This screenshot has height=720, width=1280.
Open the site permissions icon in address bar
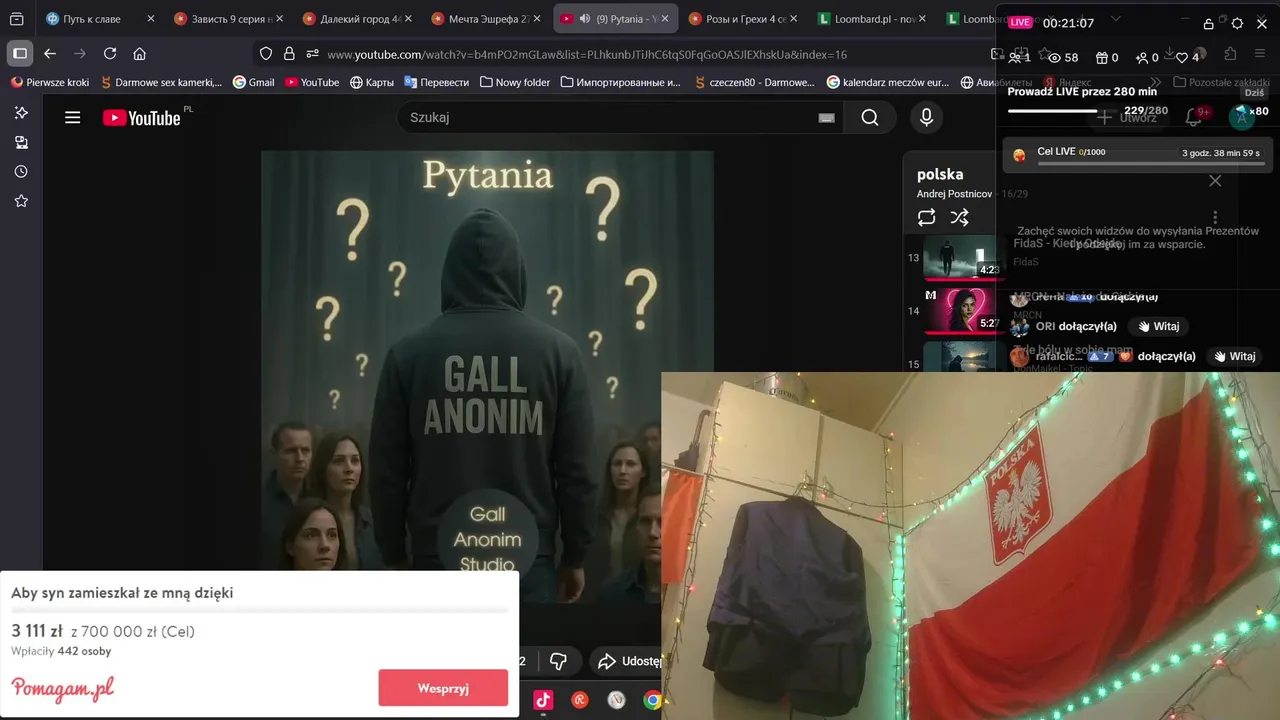point(312,54)
